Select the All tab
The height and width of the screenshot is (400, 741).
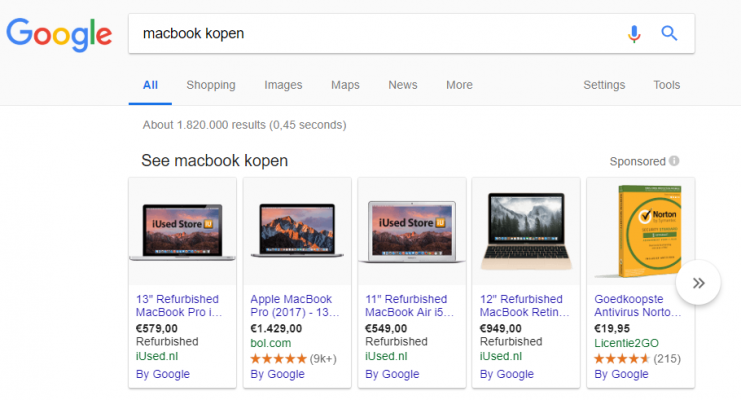pos(150,85)
